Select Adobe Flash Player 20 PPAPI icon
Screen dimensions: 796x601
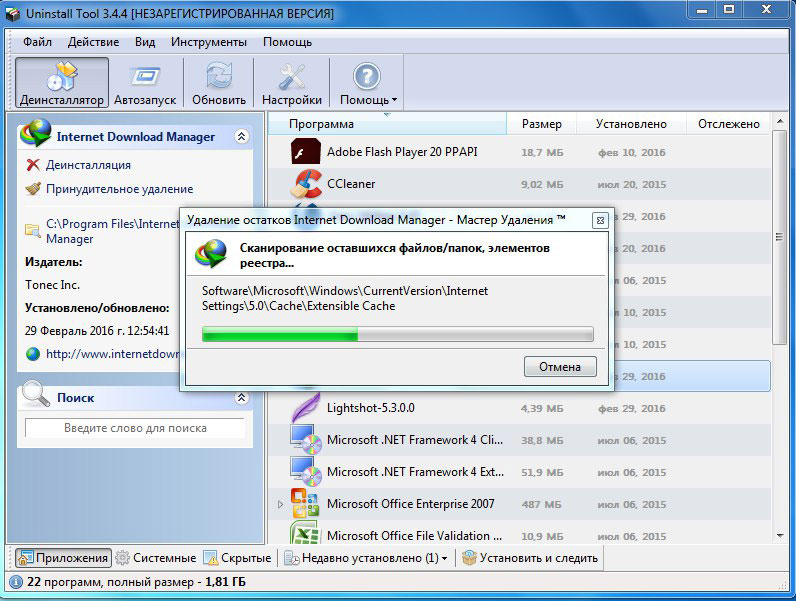[x=305, y=153]
